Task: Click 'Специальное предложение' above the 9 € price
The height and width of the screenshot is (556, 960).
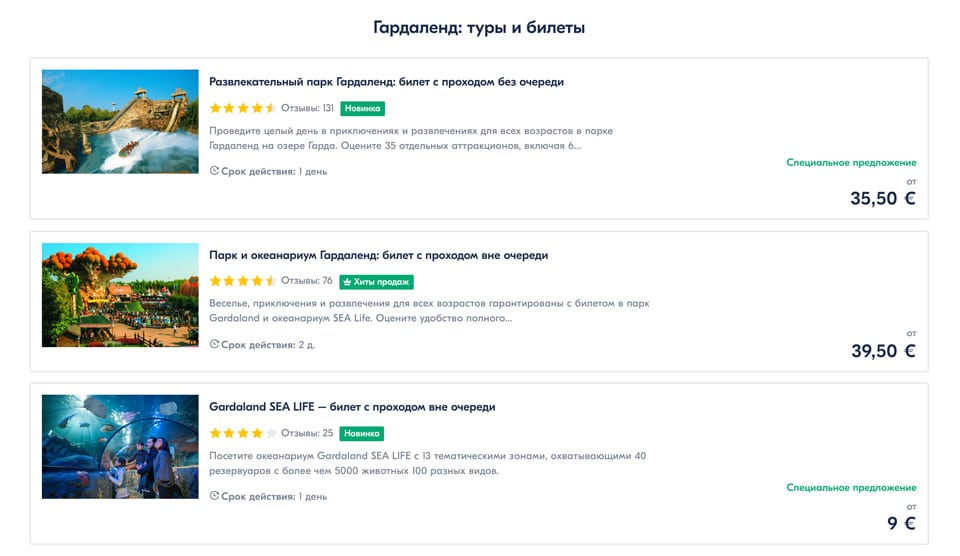Action: 851,488
